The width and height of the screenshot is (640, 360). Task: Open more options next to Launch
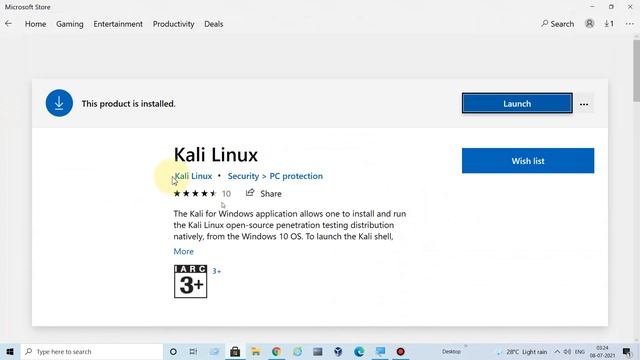(x=584, y=104)
